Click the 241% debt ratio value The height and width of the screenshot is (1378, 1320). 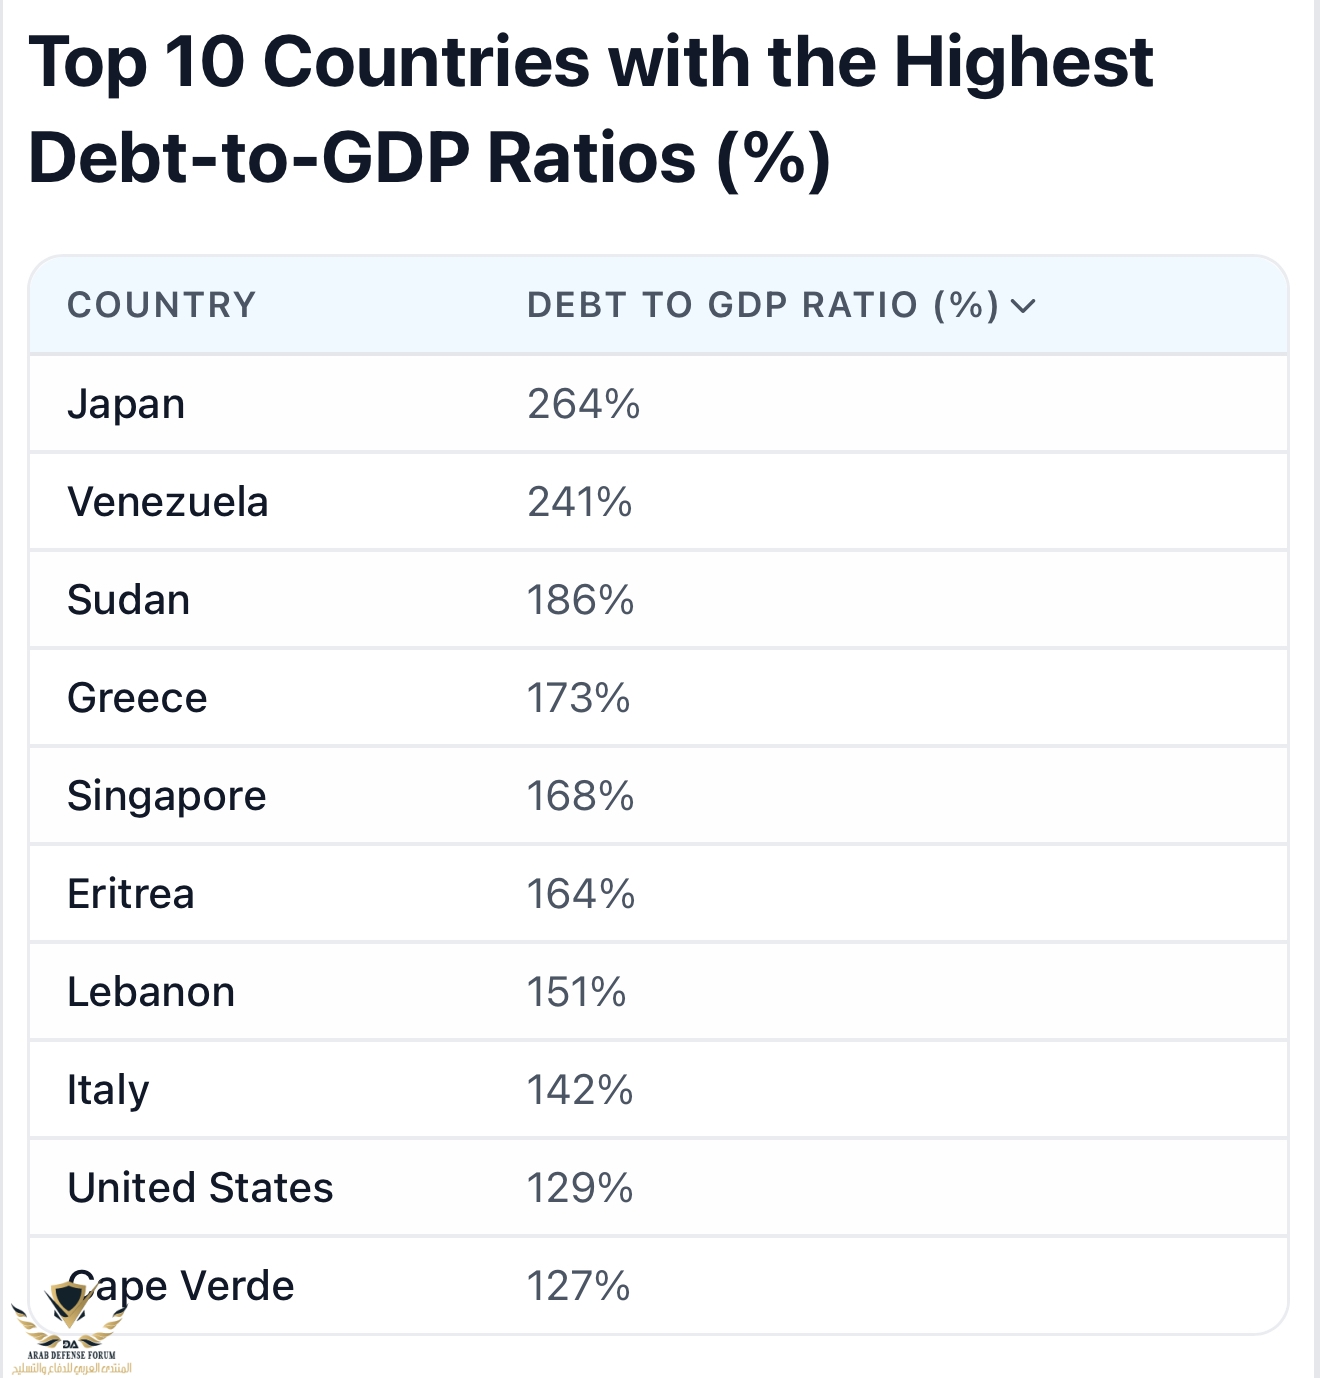[x=580, y=502]
